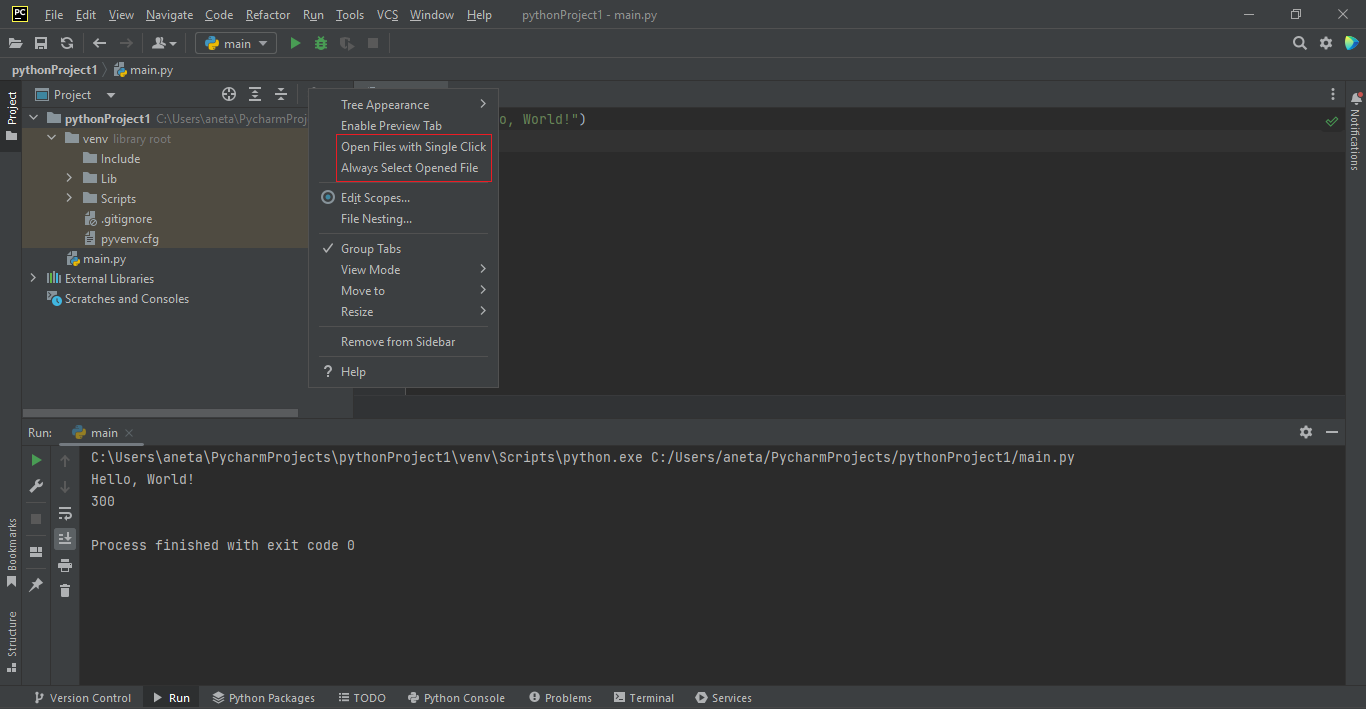Switch to the Python Console tool window
The width and height of the screenshot is (1366, 709).
coord(456,697)
